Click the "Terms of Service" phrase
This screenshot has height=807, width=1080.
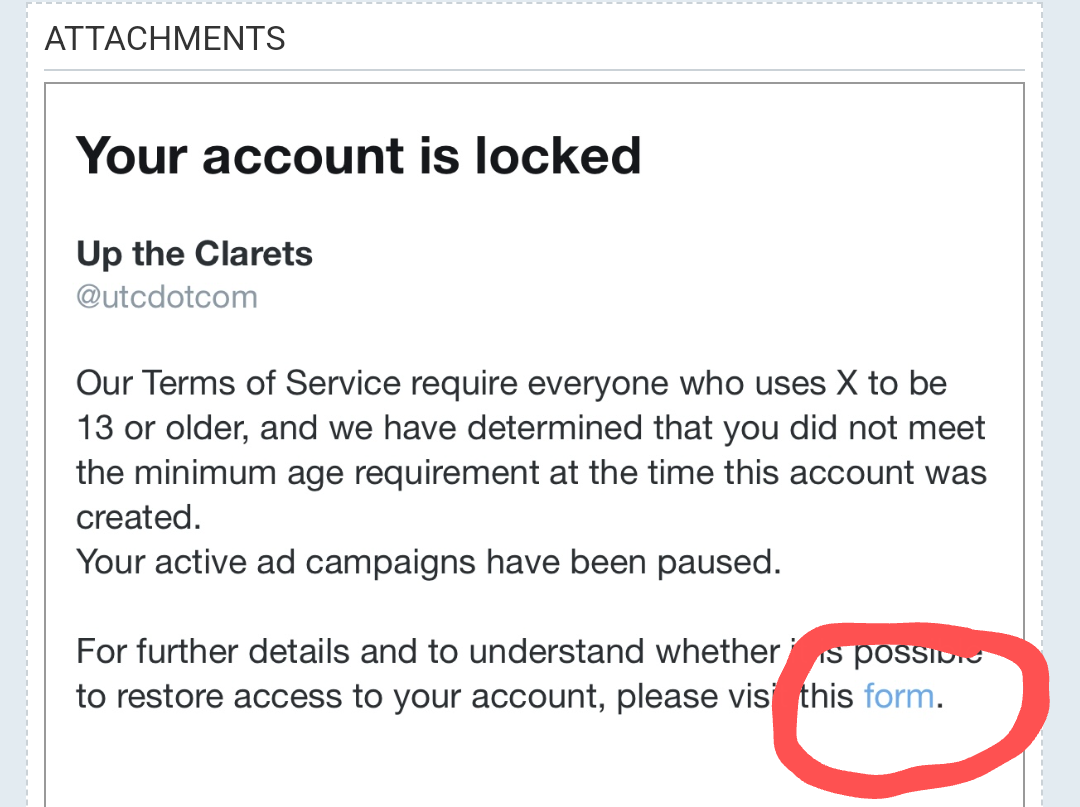click(270, 384)
